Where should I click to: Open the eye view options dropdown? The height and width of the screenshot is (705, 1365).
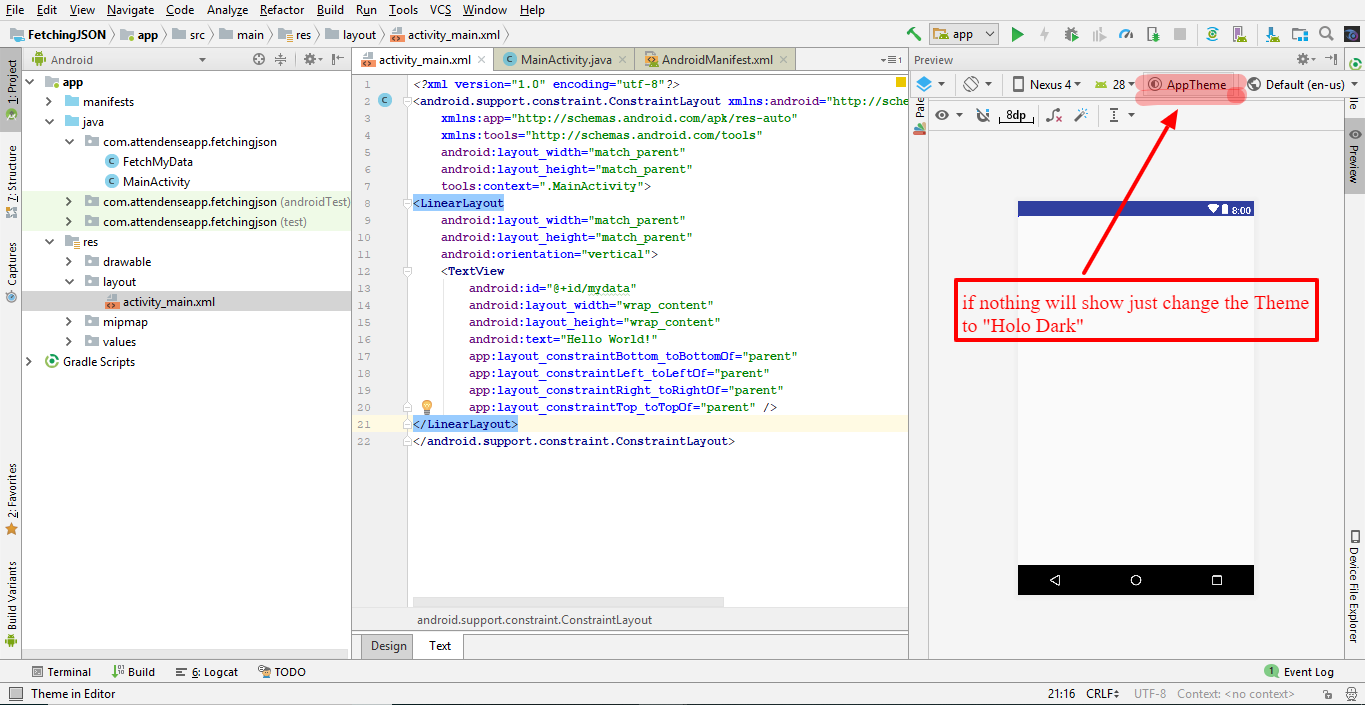[x=948, y=115]
